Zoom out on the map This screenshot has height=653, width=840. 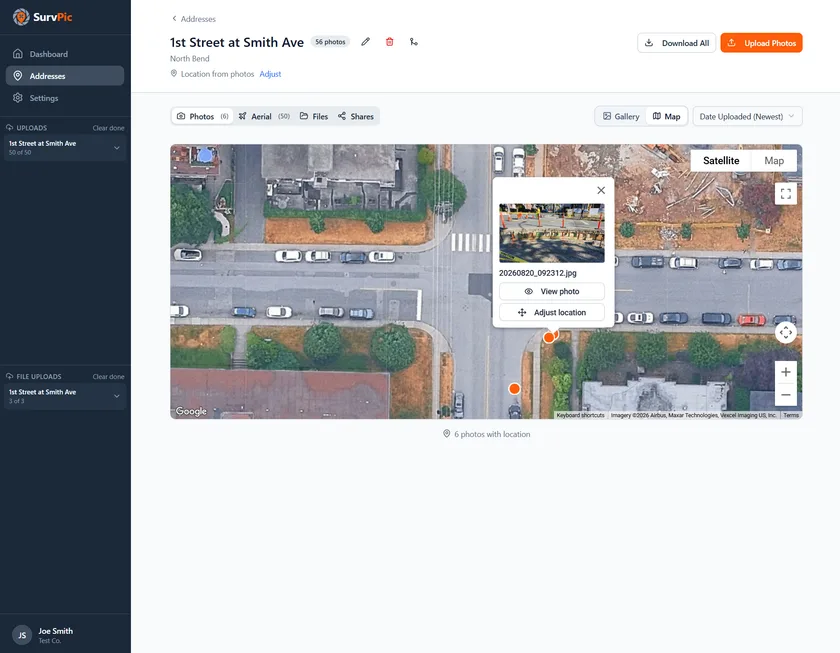pos(785,395)
